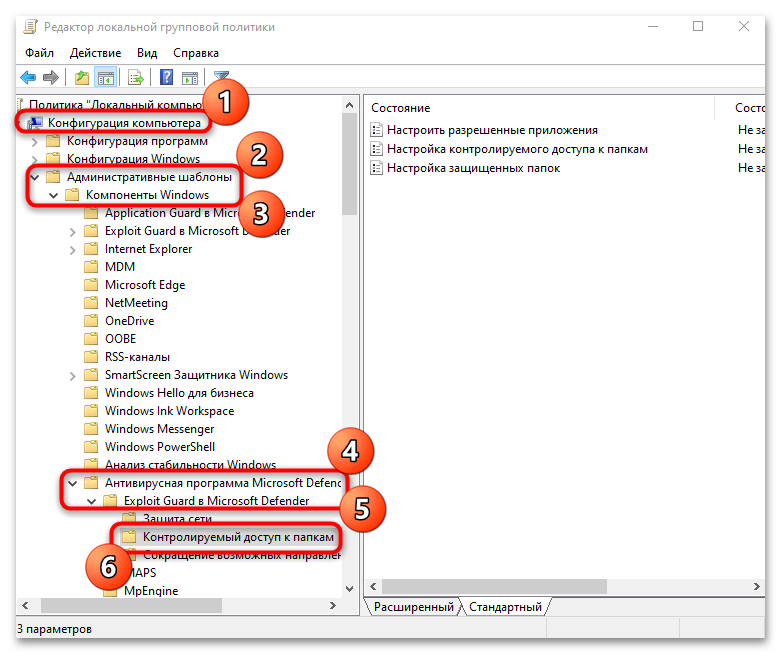
Task: Click tree horizontal scrollbar right arrow
Action: coord(333,605)
